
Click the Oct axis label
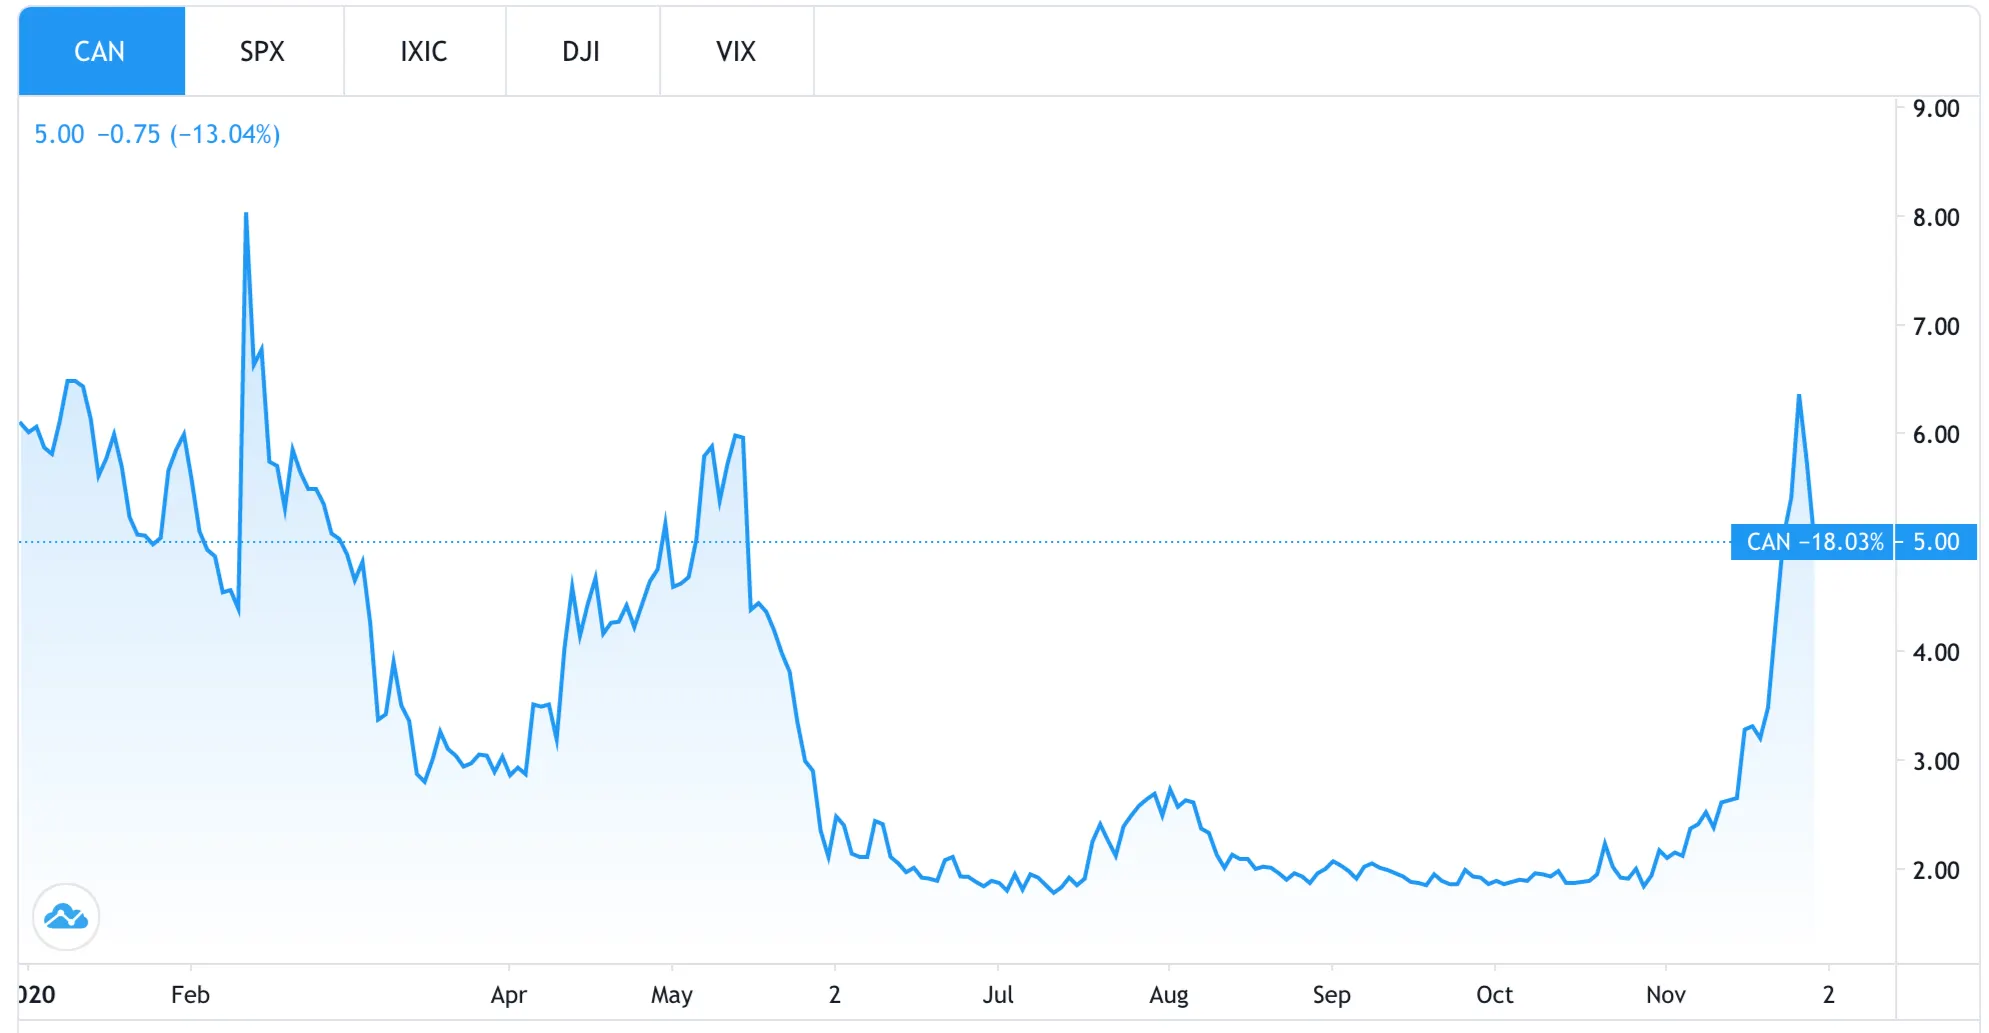(1496, 995)
